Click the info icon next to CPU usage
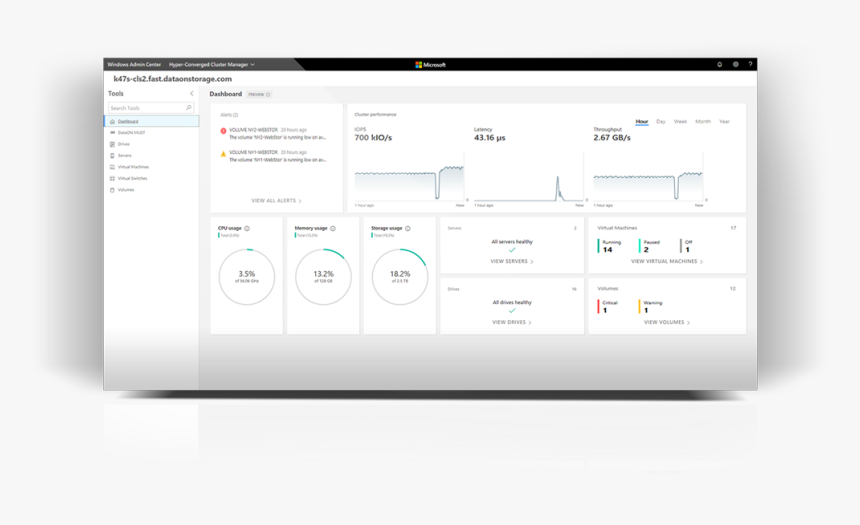 [x=247, y=229]
